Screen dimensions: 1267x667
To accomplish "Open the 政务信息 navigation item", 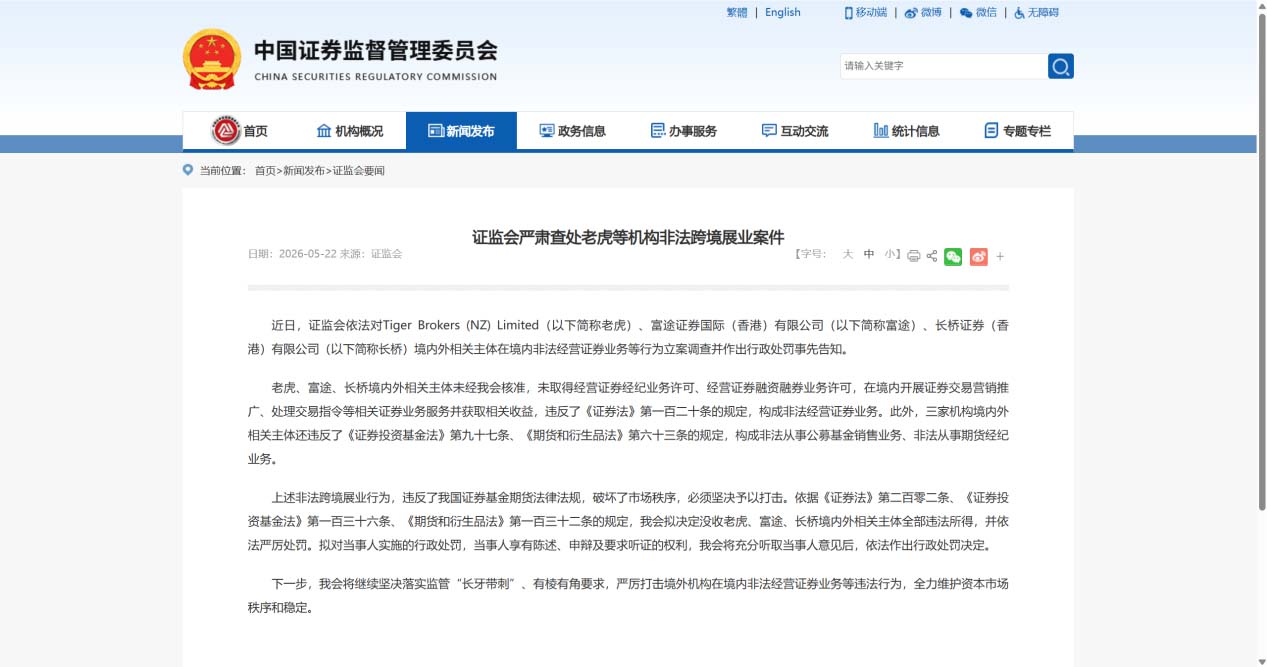I will (x=572, y=131).
